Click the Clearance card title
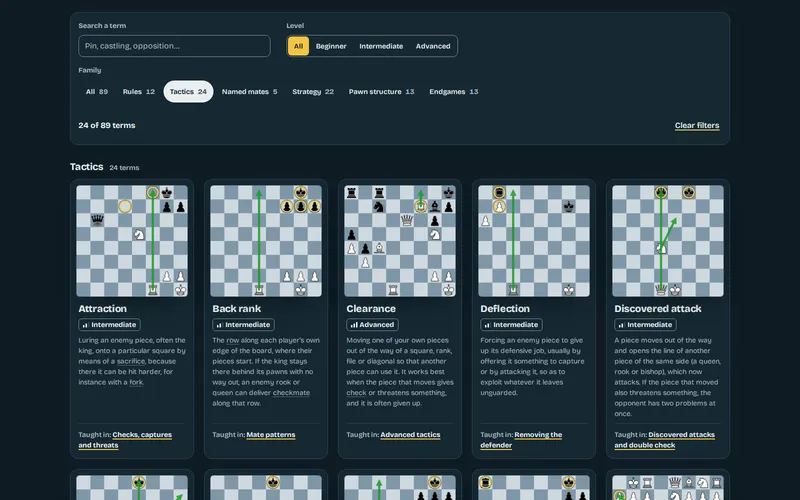 371,309
